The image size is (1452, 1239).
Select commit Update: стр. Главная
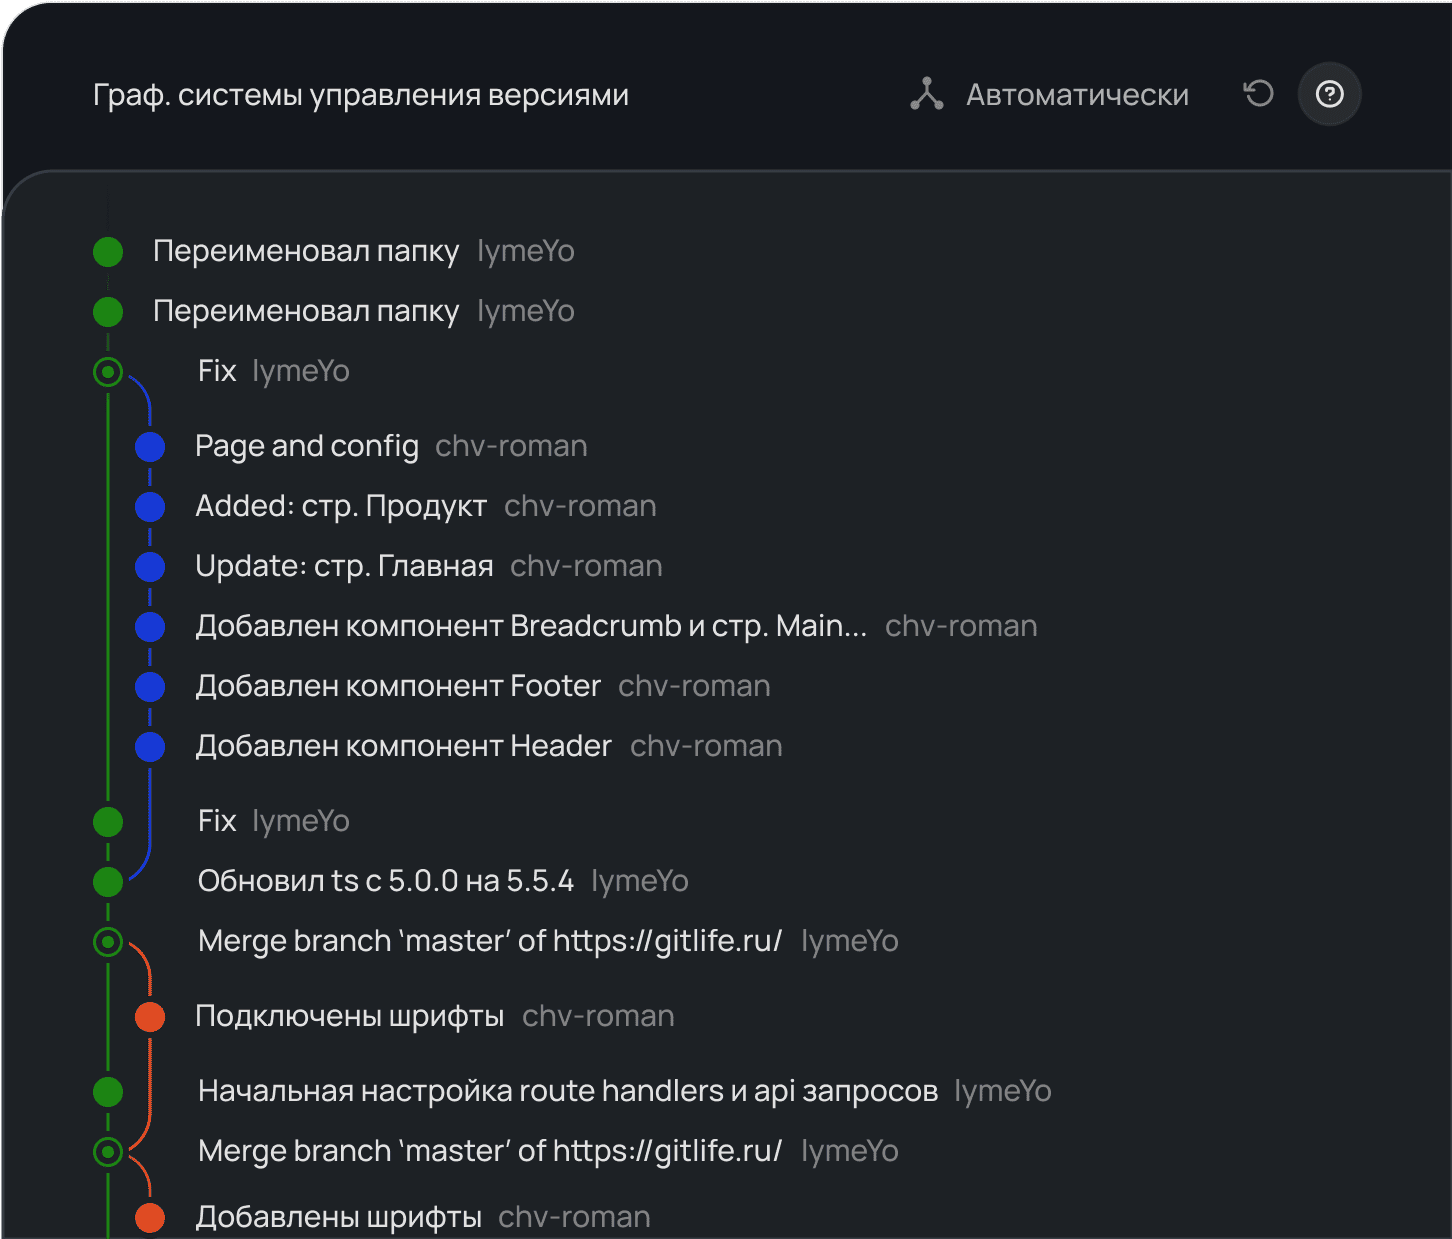click(x=344, y=566)
